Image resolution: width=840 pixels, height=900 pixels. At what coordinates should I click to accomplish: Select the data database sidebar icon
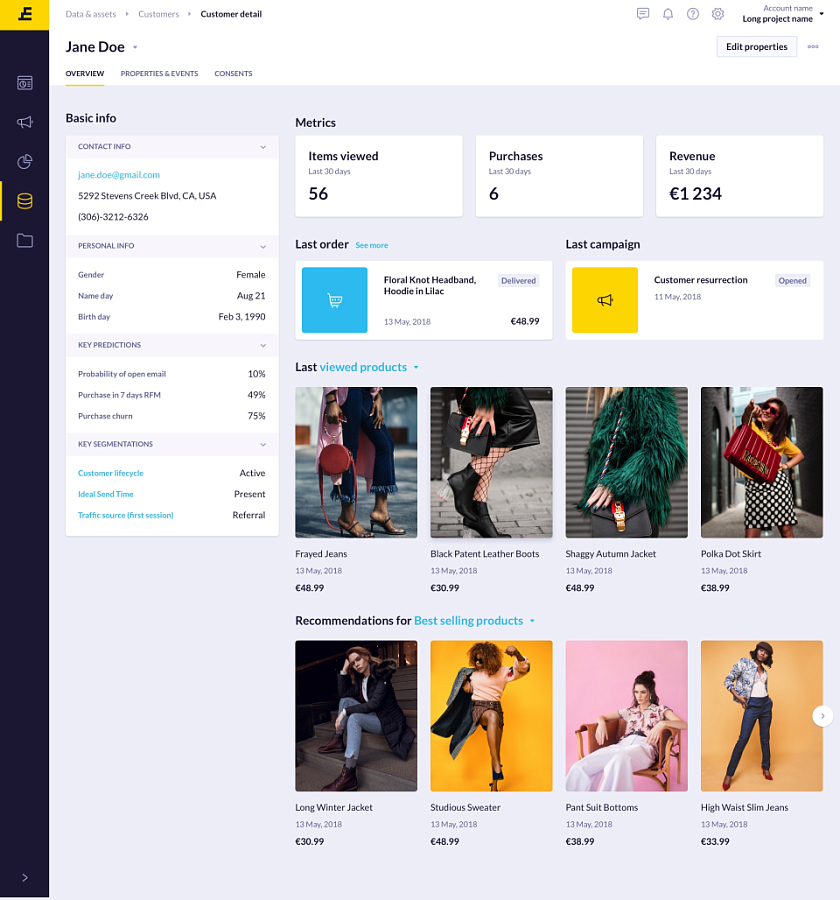coord(25,201)
